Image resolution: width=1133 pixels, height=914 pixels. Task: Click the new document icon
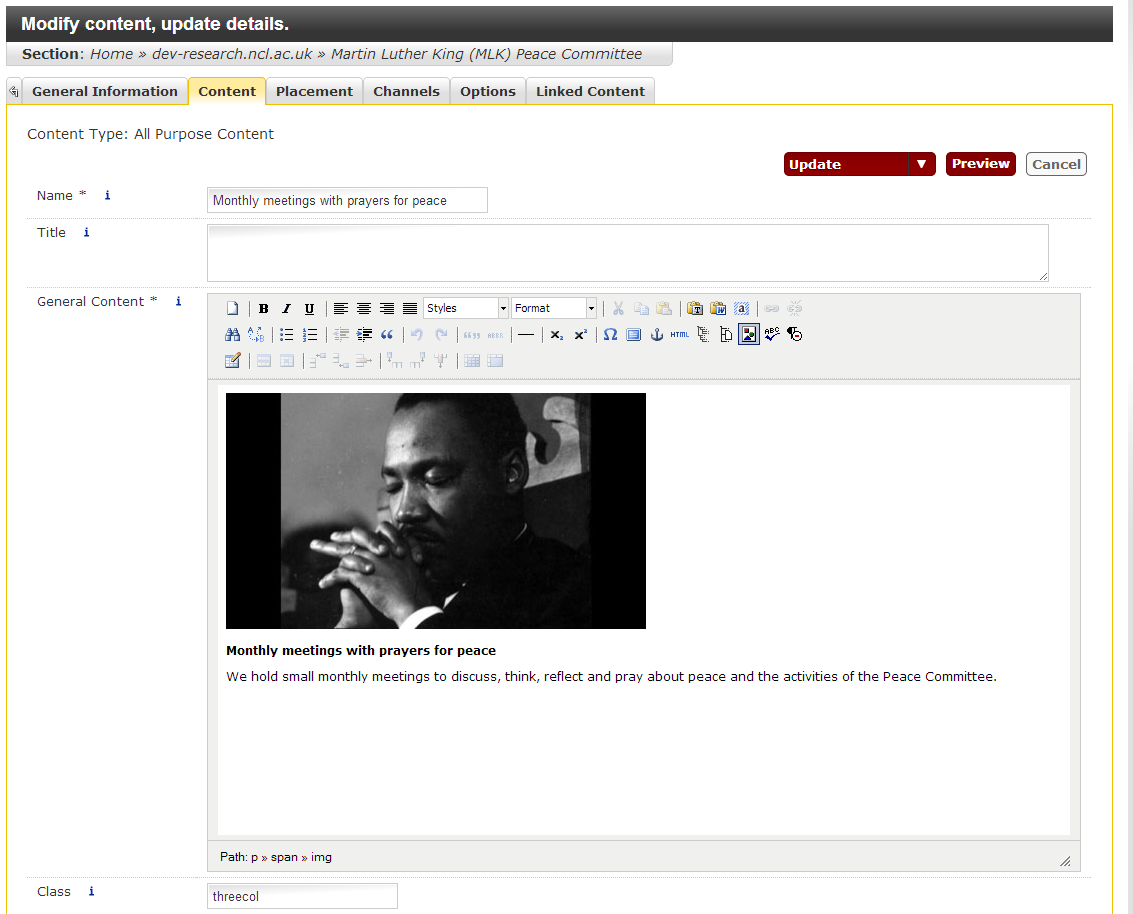point(232,309)
